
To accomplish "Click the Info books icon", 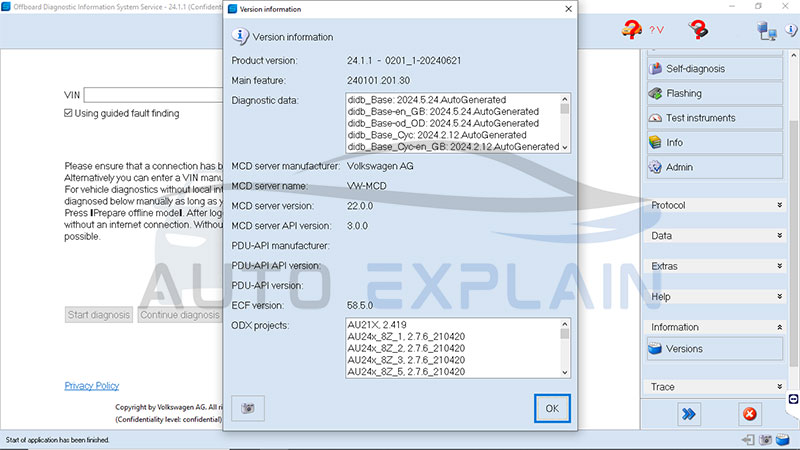I will click(655, 142).
